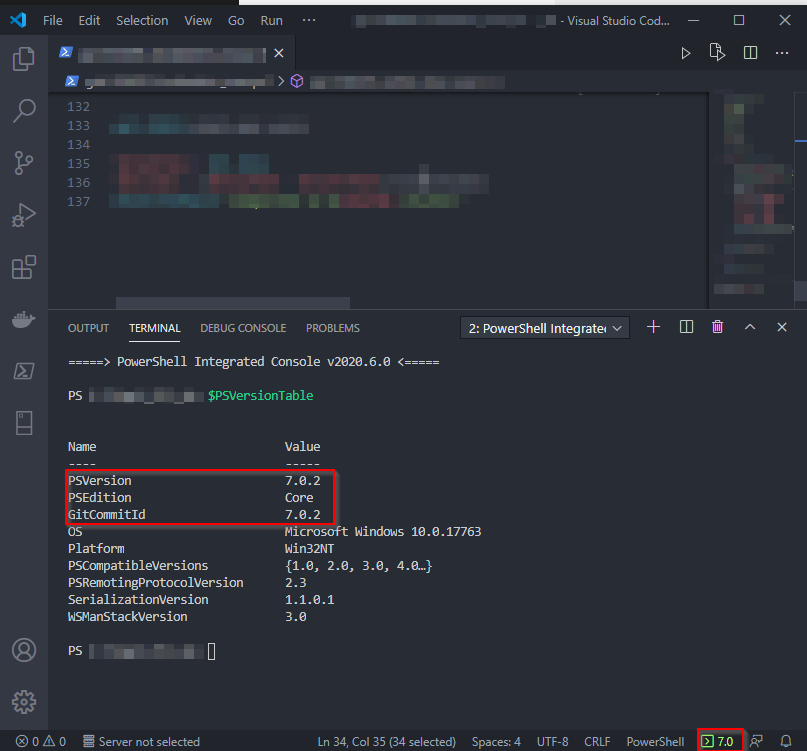The image size is (807, 751).
Task: Open the Explorer view in activity bar
Action: 24,59
